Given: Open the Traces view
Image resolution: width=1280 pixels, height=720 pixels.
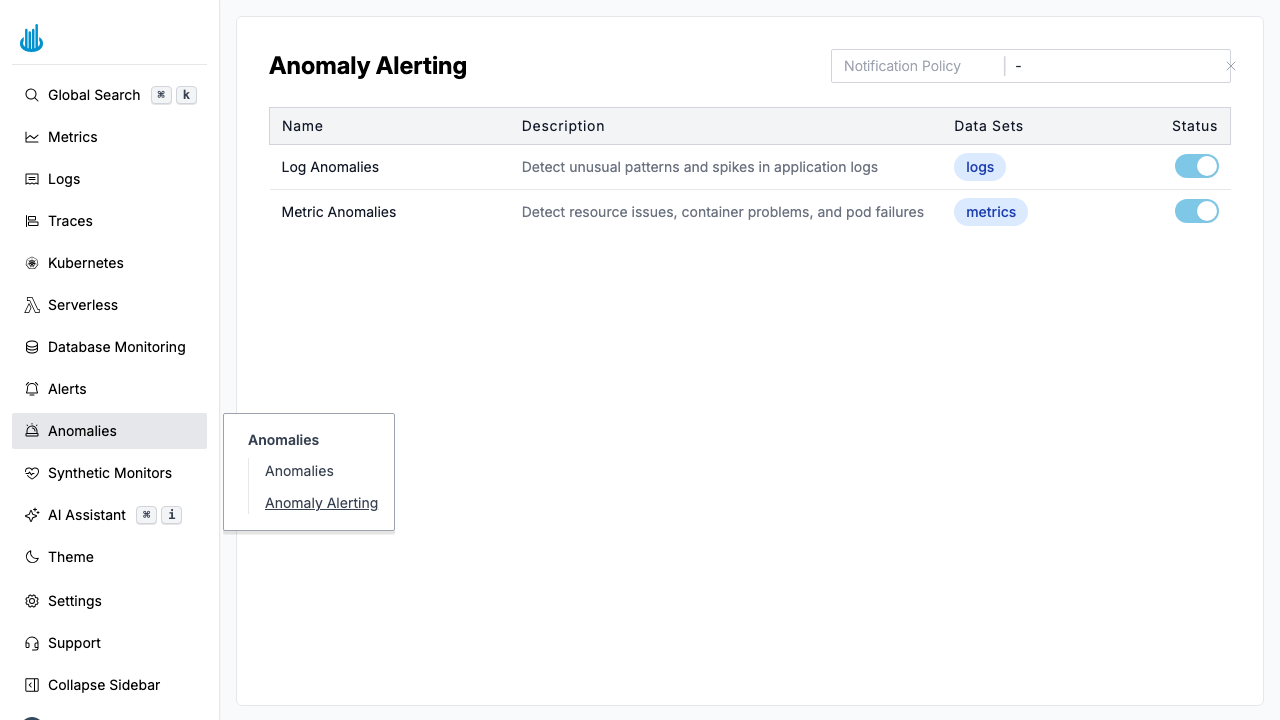Looking at the screenshot, I should click(68, 221).
